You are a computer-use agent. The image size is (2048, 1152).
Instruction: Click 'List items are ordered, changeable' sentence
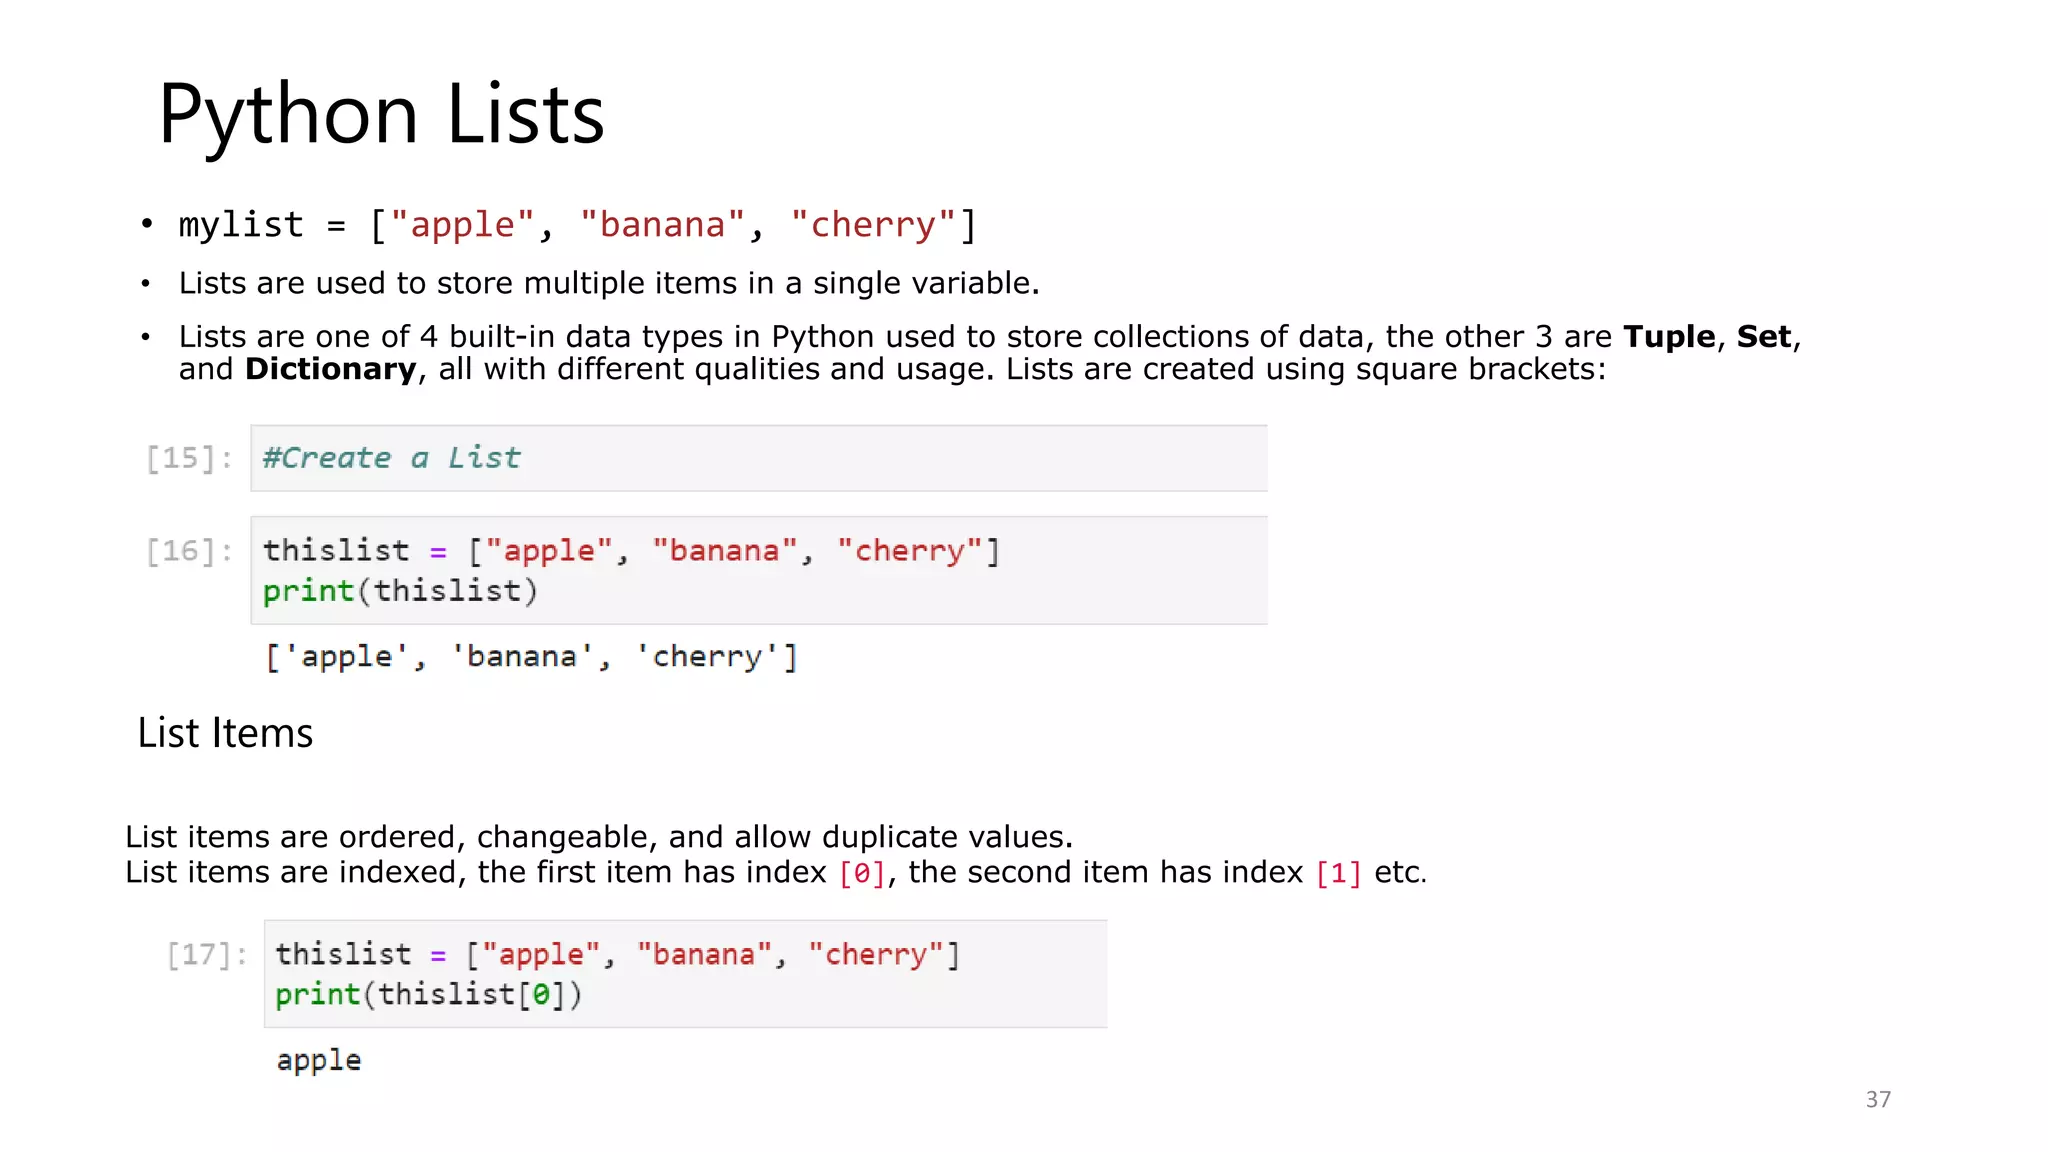599,837
